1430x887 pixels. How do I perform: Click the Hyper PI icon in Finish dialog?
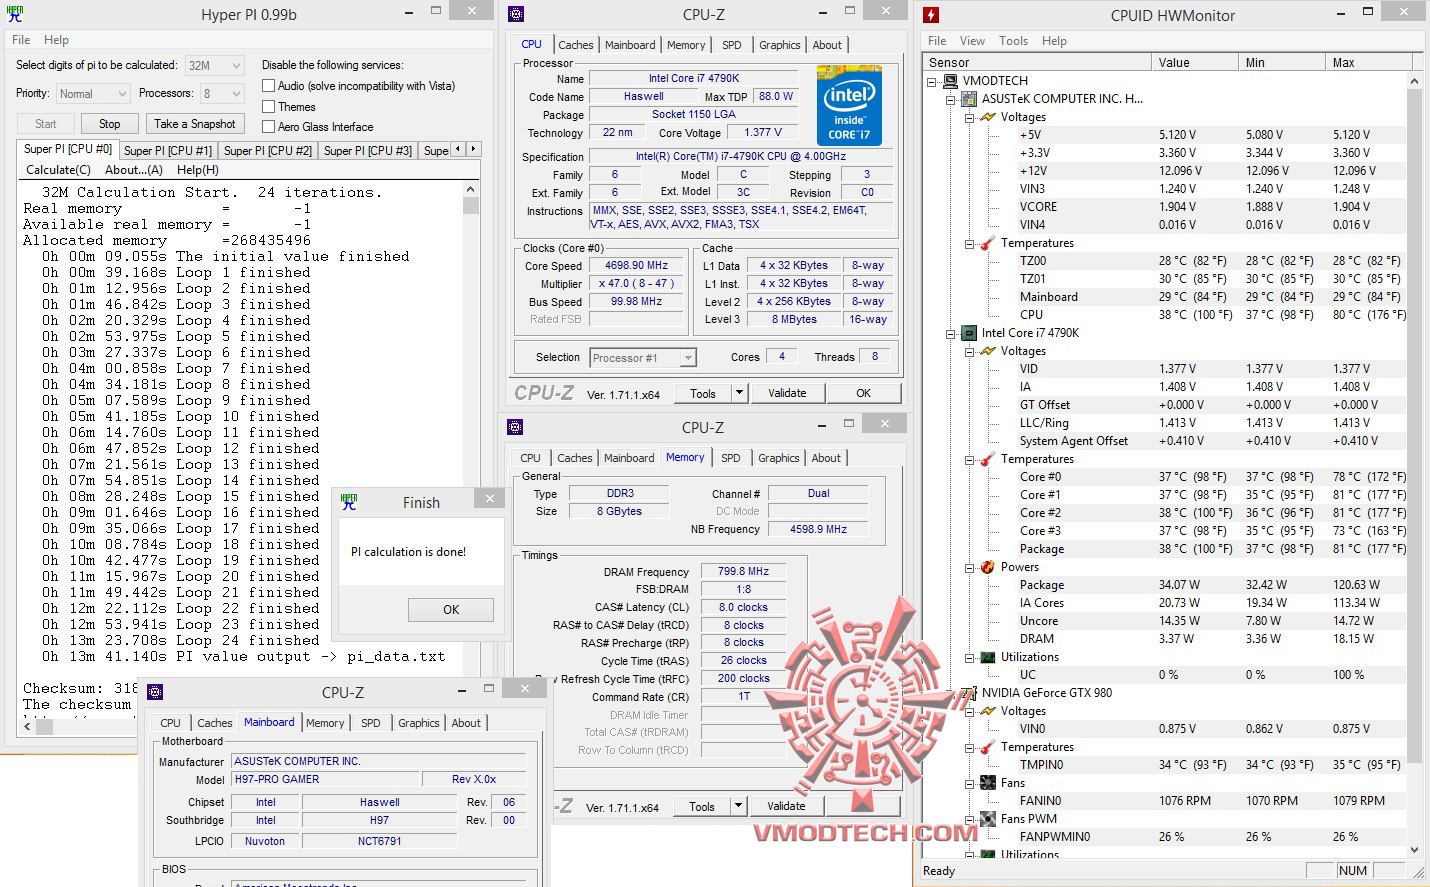pyautogui.click(x=349, y=502)
